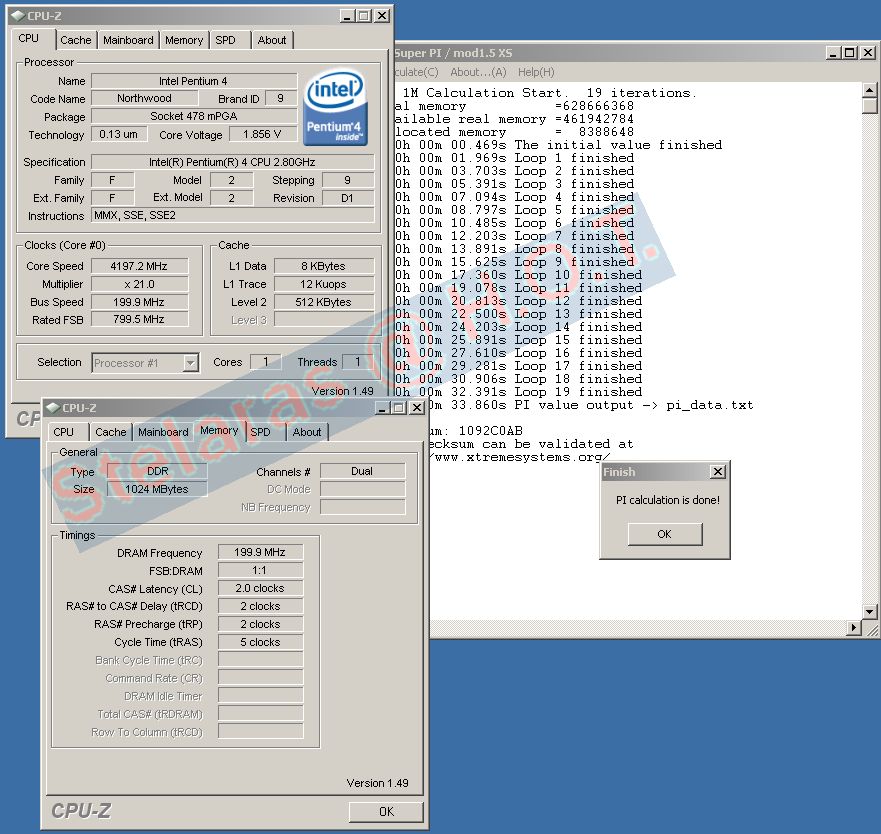Click '1M Calculation Start. 19 iterations.' line
881x834 pixels.
(x=549, y=93)
